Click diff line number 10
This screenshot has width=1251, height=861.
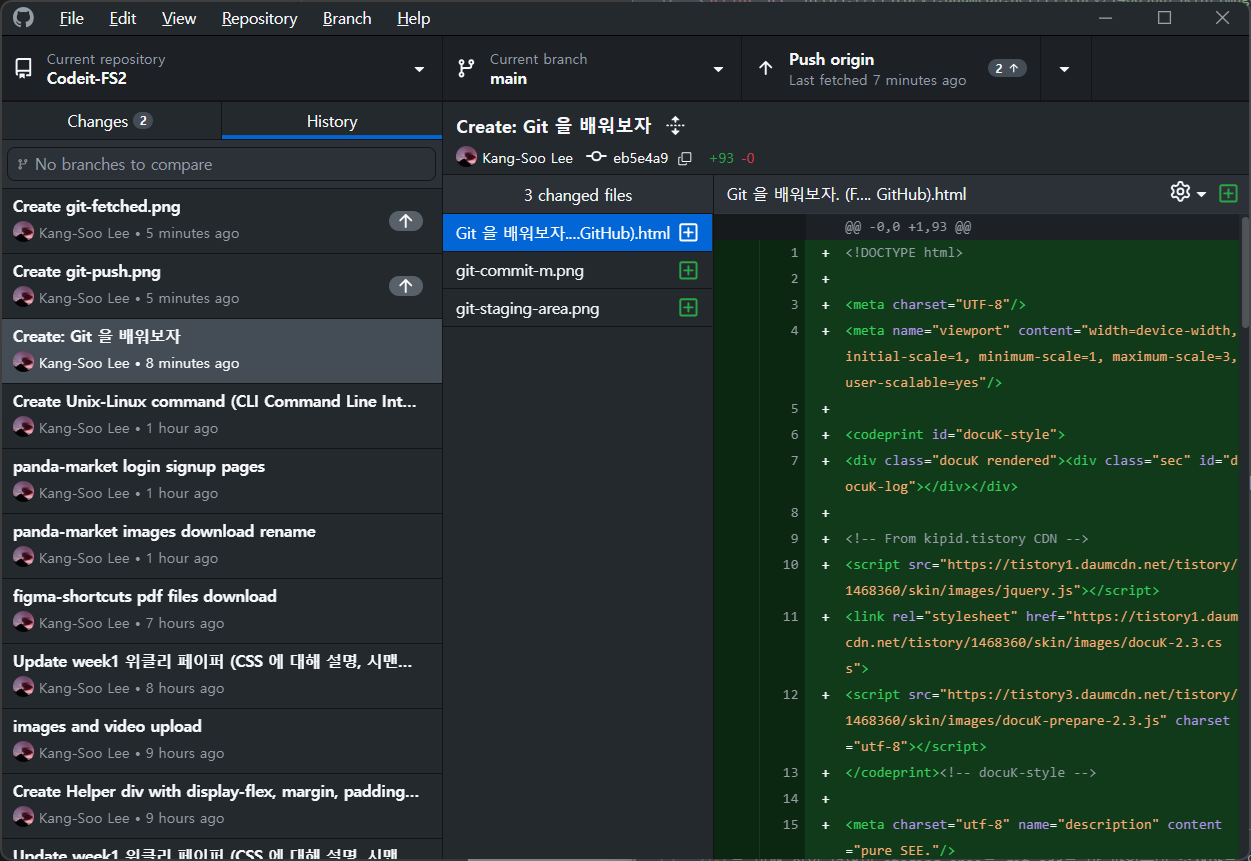(790, 565)
